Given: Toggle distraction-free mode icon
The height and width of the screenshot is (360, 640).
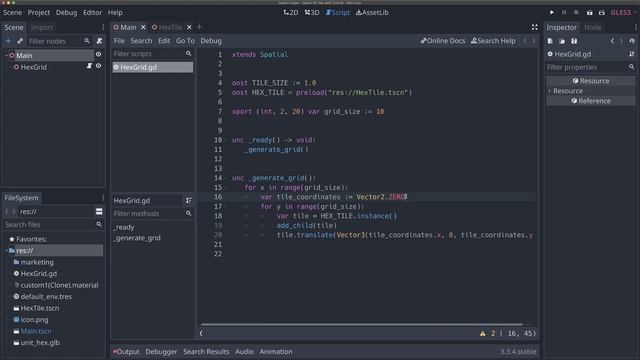Looking at the screenshot, I should click(534, 27).
